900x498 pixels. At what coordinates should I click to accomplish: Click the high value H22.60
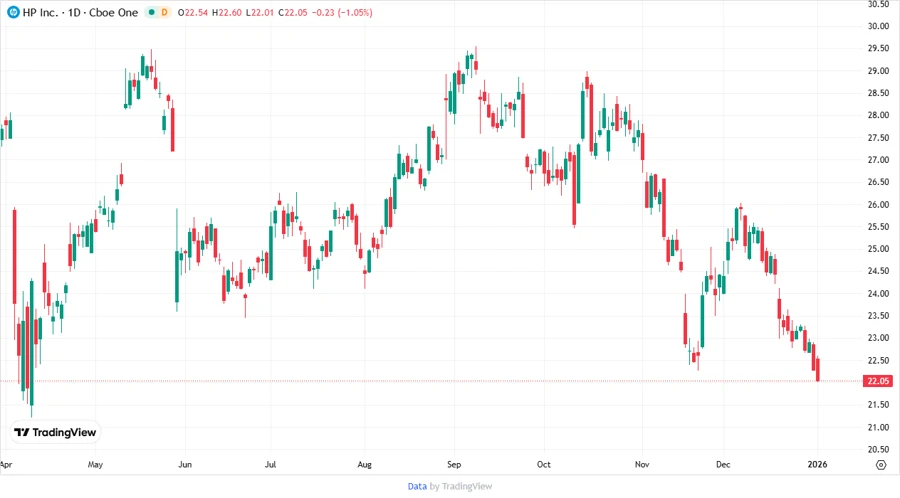(227, 12)
